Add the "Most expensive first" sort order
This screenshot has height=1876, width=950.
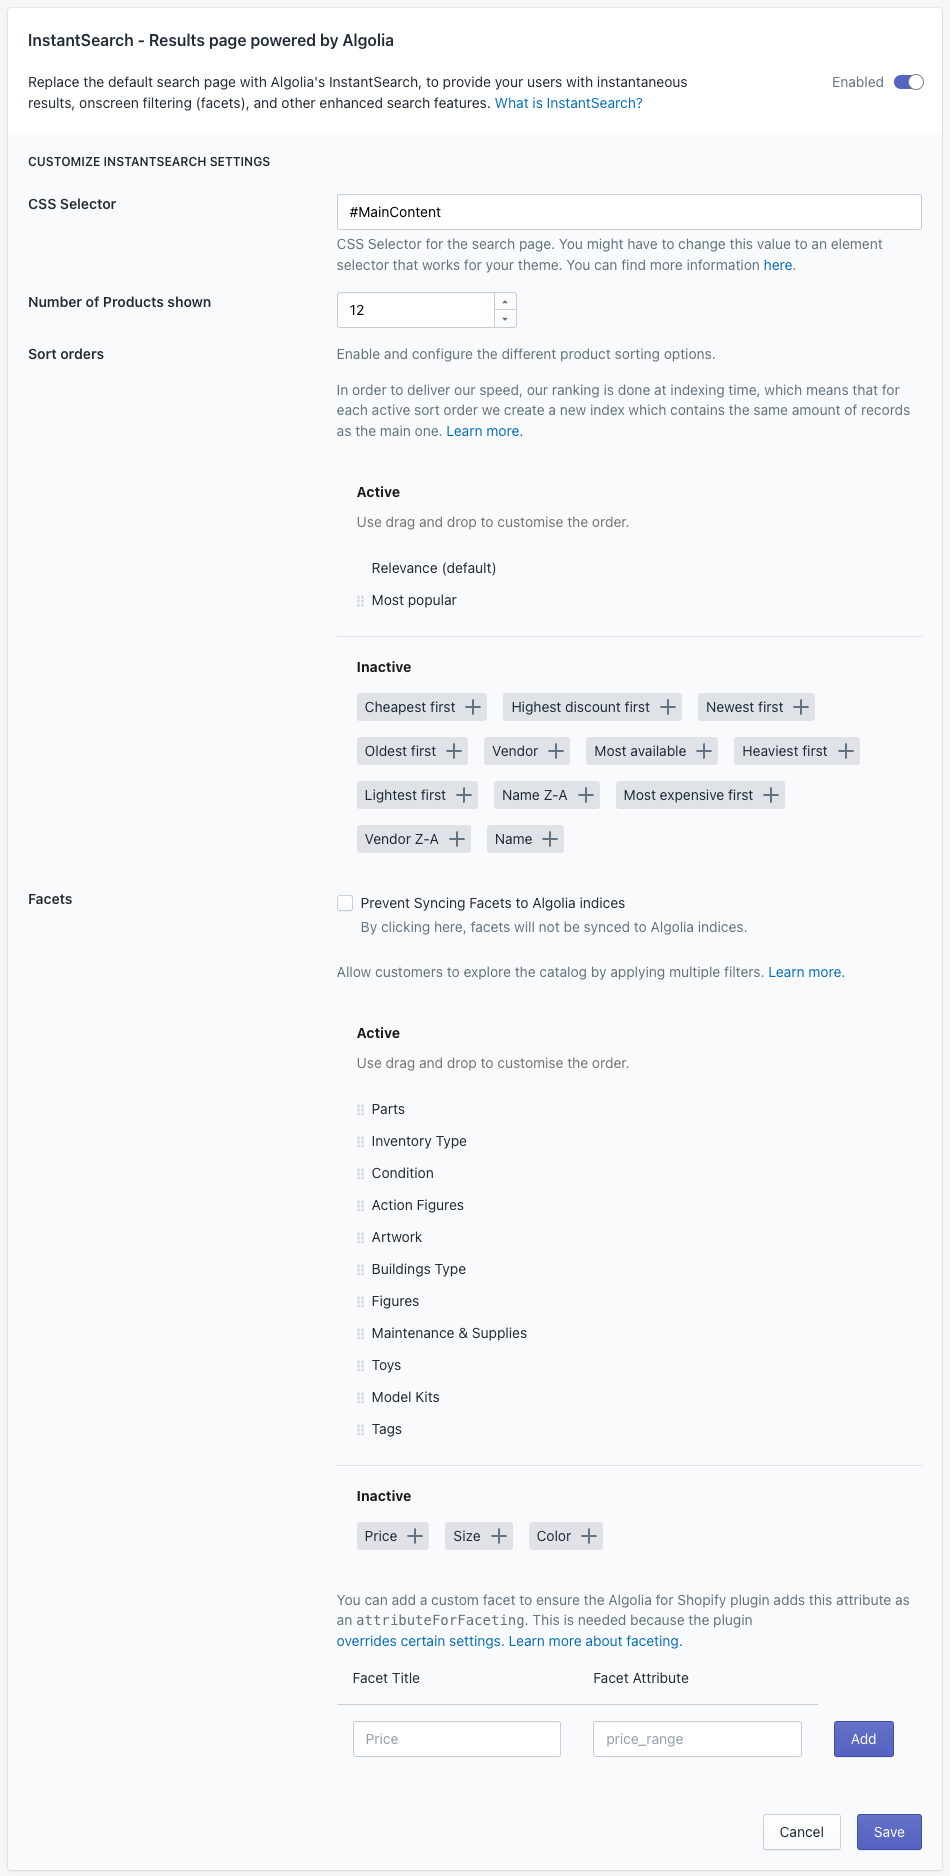click(770, 795)
